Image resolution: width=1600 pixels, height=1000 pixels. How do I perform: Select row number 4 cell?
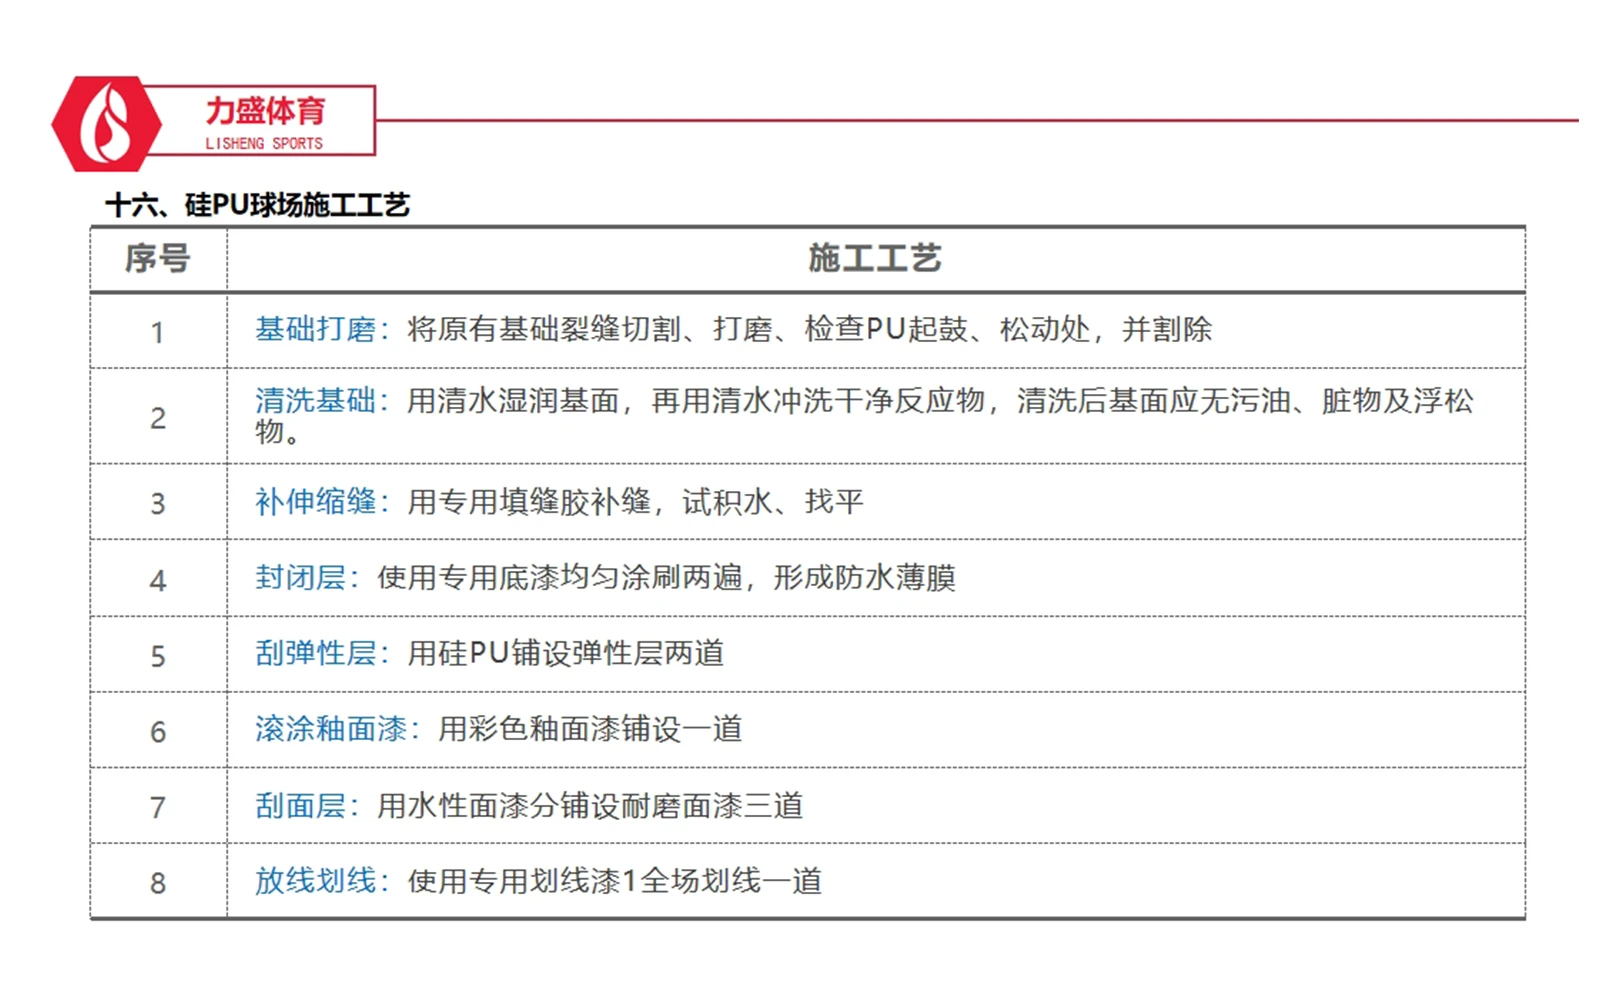click(x=158, y=580)
